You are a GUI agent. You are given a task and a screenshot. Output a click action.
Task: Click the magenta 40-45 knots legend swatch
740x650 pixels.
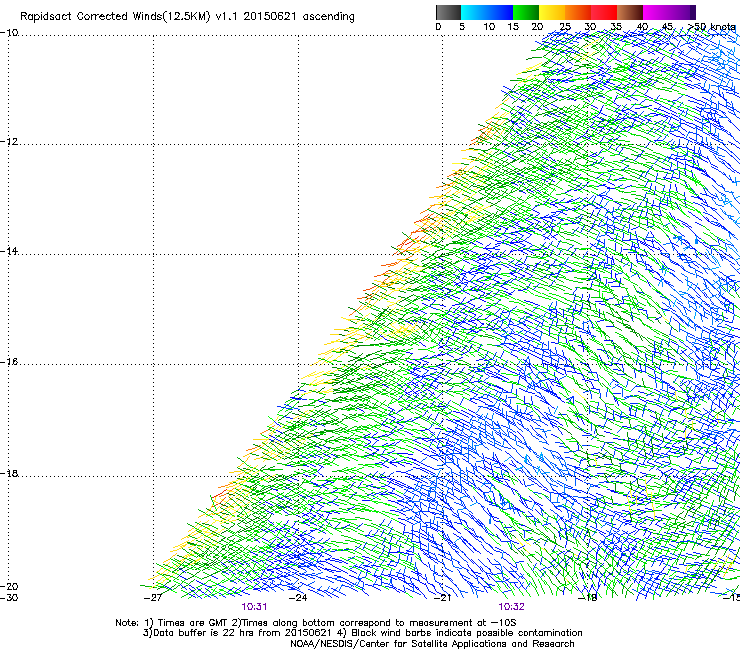coord(656,12)
